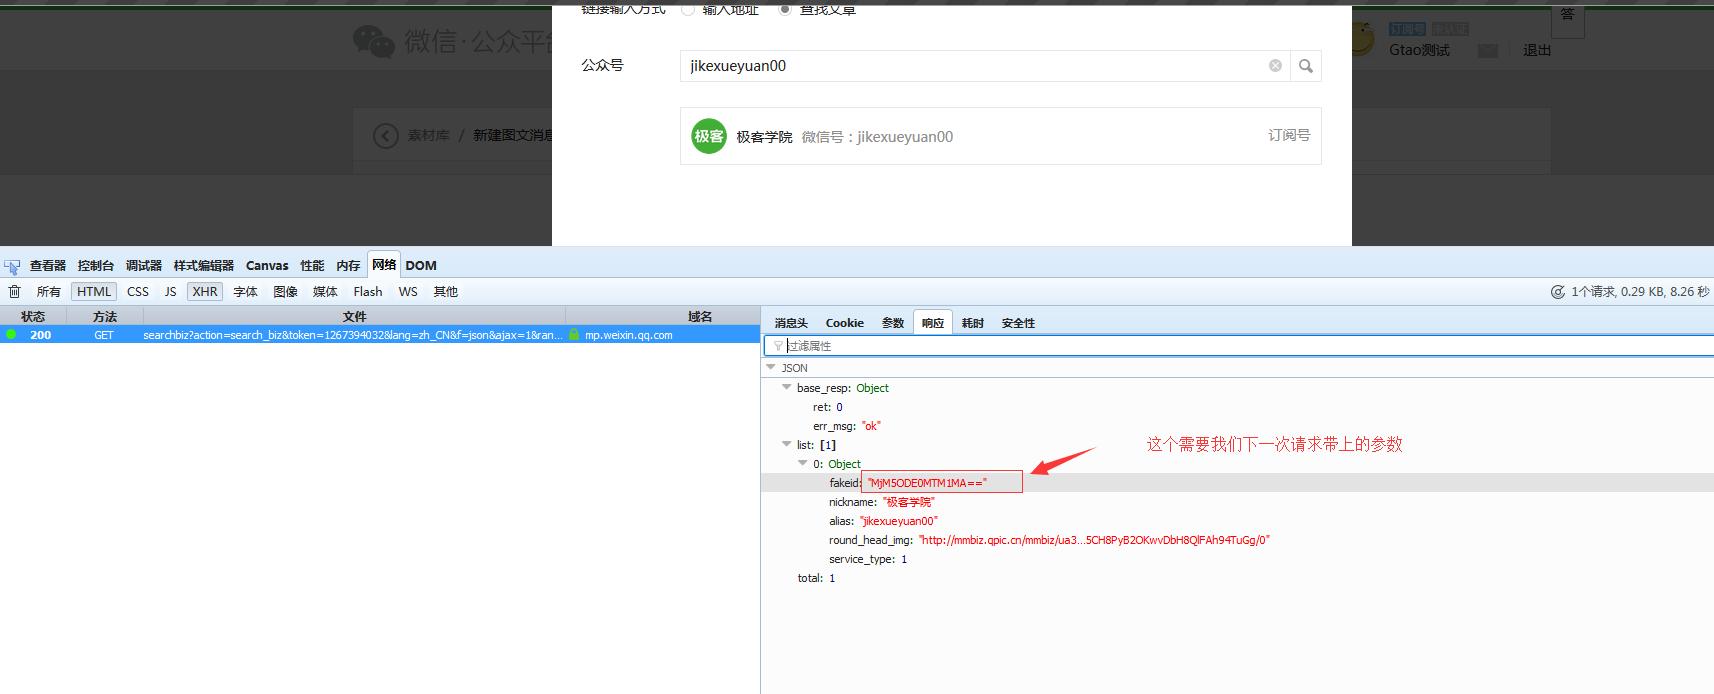Screen dimensions: 1714x694
Task: Click the back arrow next to 素材库
Action: pyautogui.click(x=386, y=136)
